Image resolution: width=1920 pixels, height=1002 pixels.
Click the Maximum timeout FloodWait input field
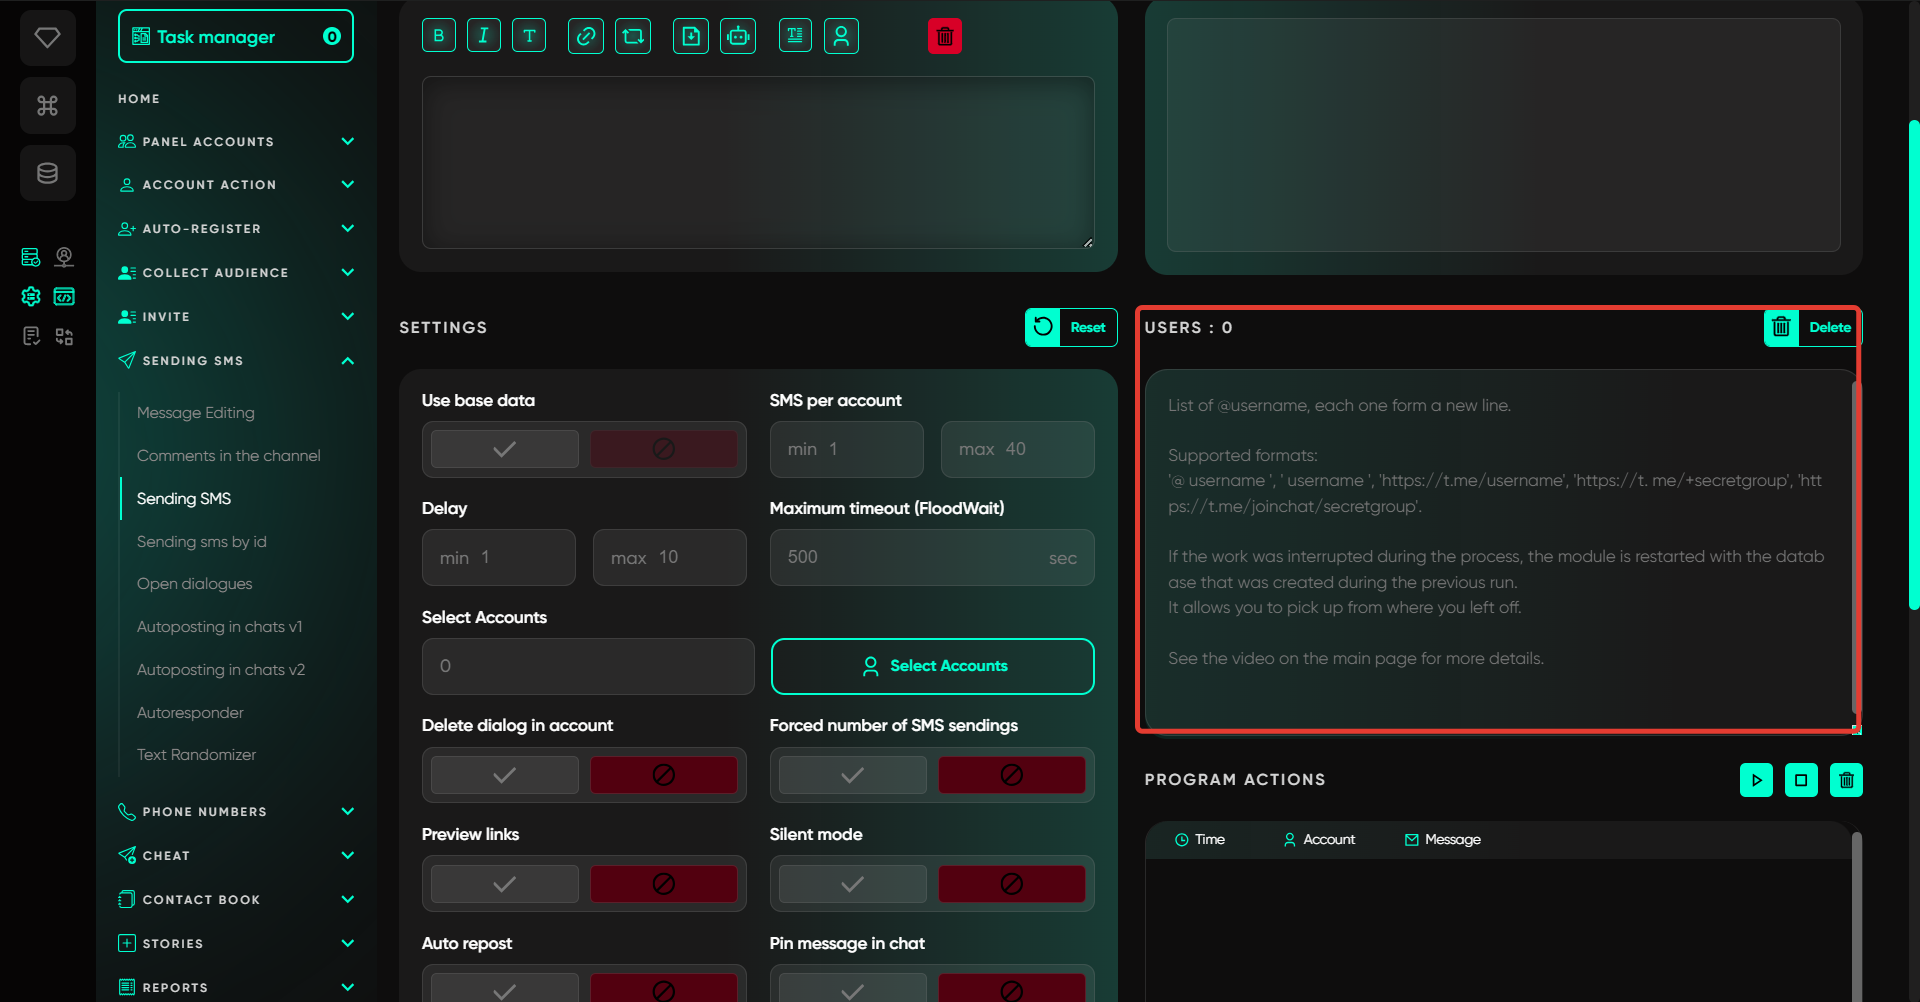click(910, 557)
